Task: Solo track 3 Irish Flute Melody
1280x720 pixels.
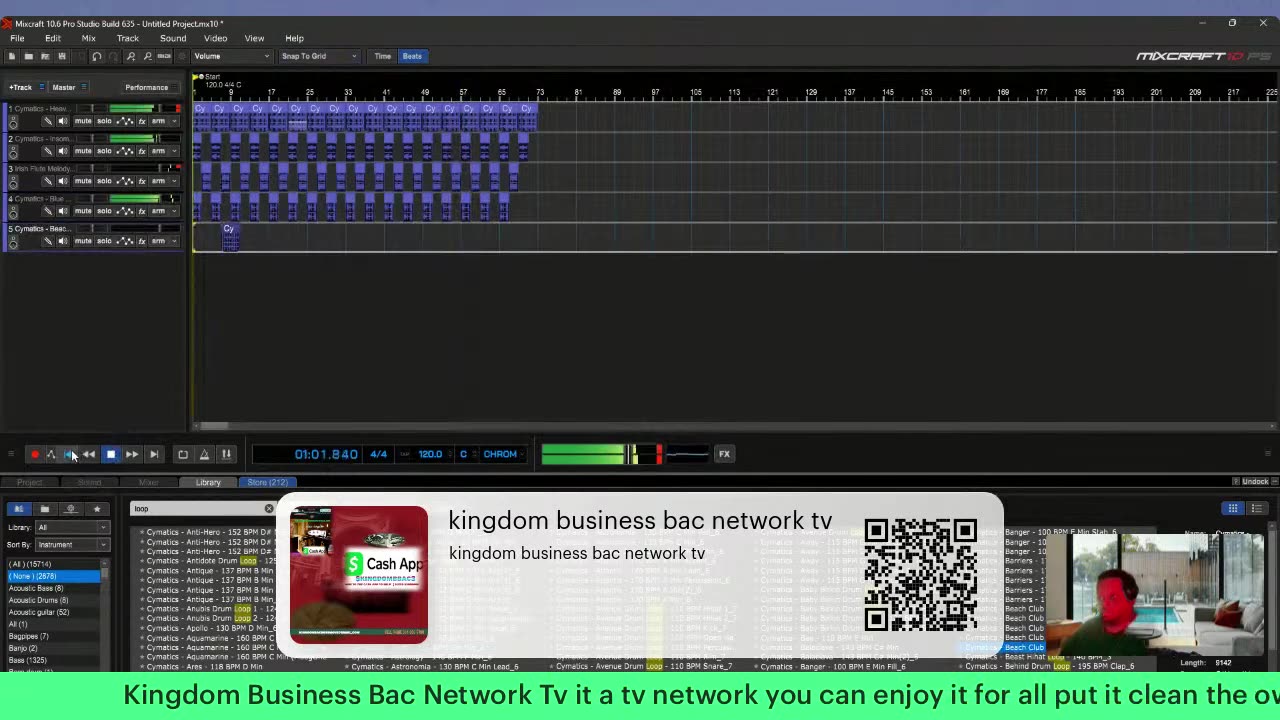Action: (104, 181)
